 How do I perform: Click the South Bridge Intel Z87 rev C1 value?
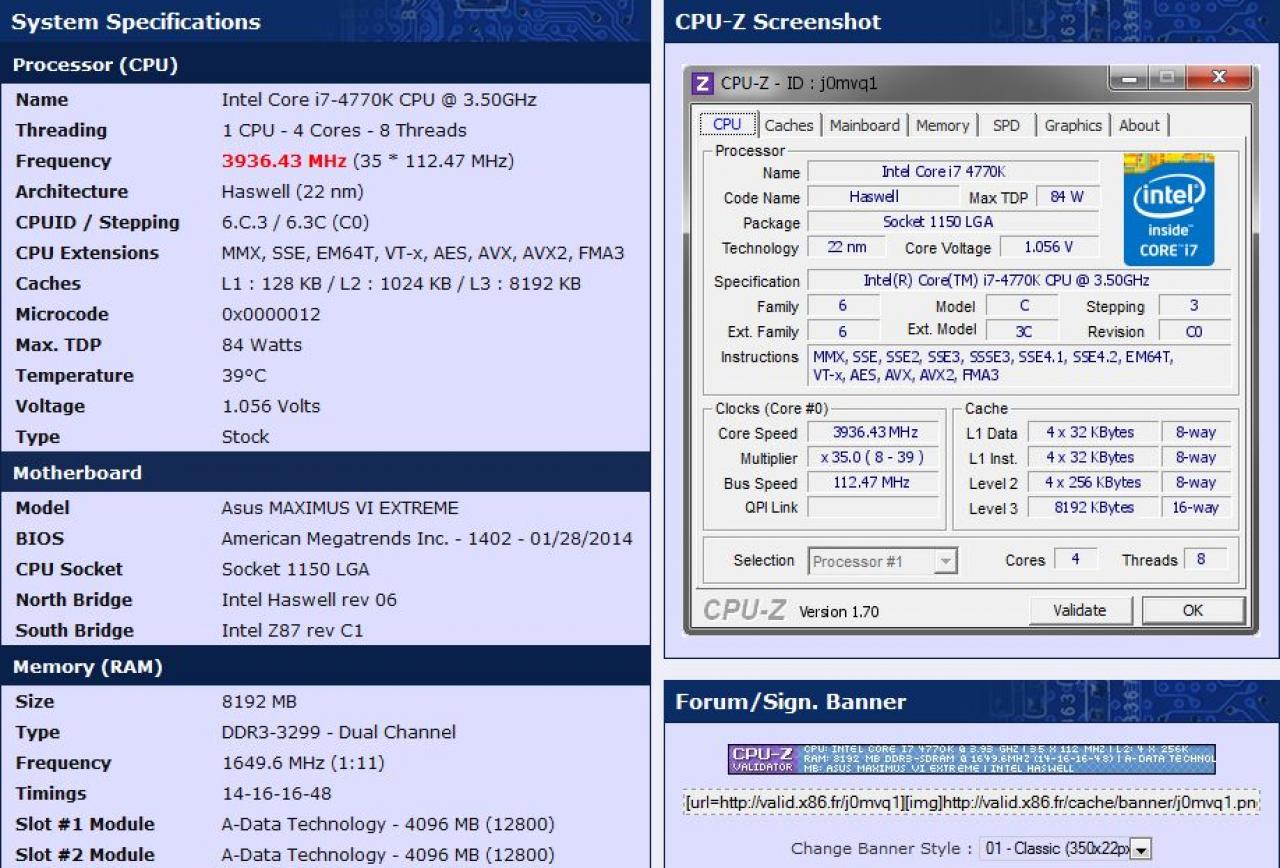pyautogui.click(x=292, y=631)
